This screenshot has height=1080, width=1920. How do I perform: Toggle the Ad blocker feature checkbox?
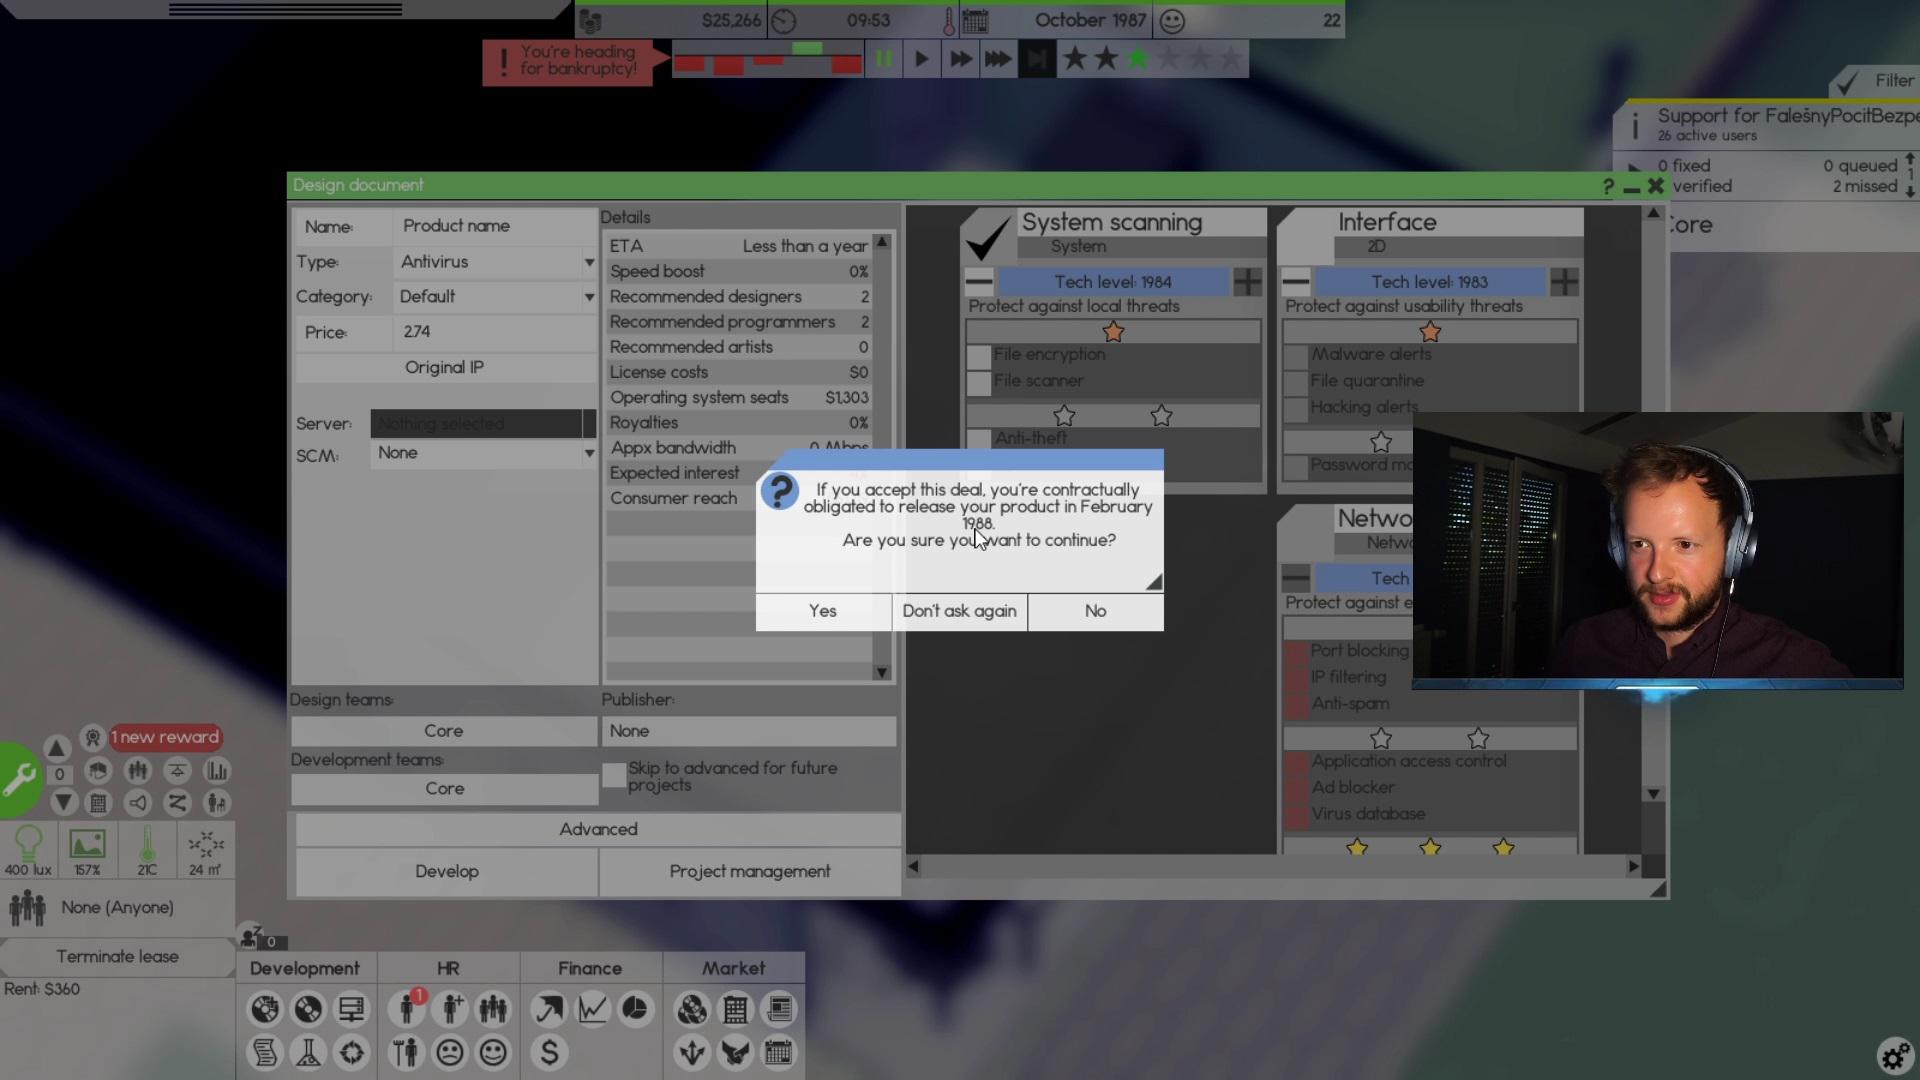1296,789
